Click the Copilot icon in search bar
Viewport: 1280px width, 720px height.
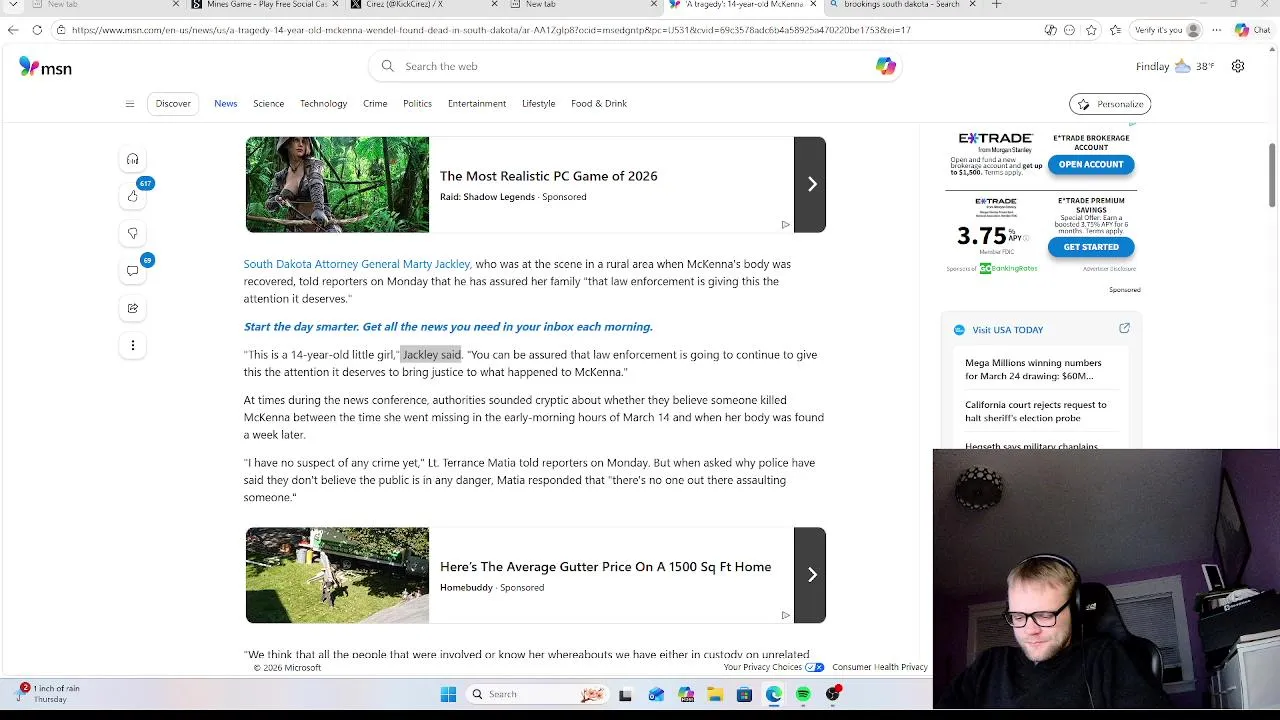coord(885,66)
